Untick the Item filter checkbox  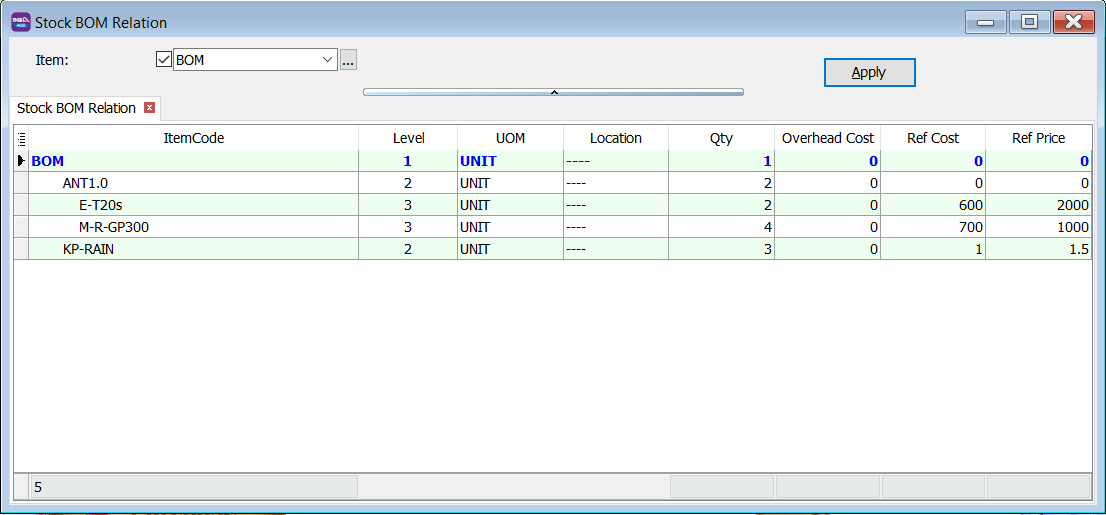(x=165, y=60)
